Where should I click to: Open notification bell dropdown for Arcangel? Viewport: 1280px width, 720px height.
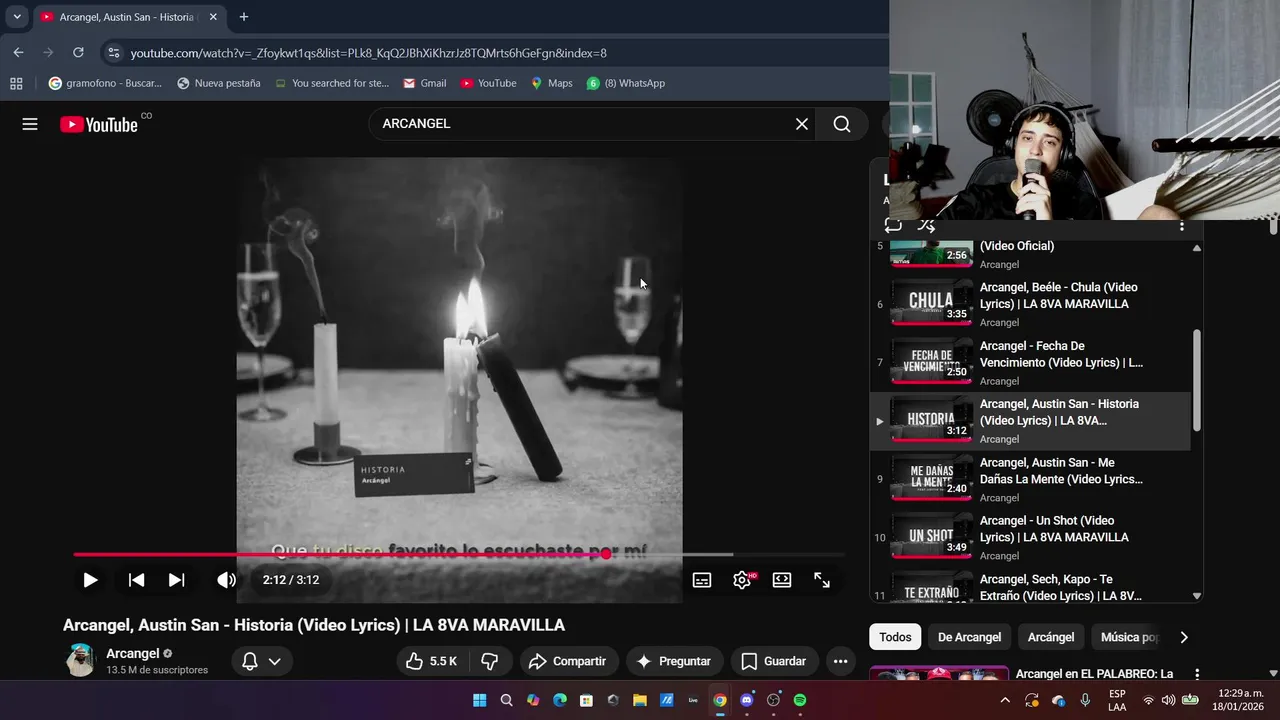(262, 661)
